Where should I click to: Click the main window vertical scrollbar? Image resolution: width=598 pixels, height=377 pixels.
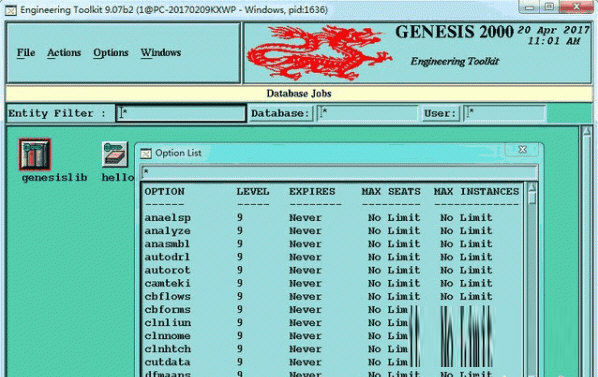587,252
